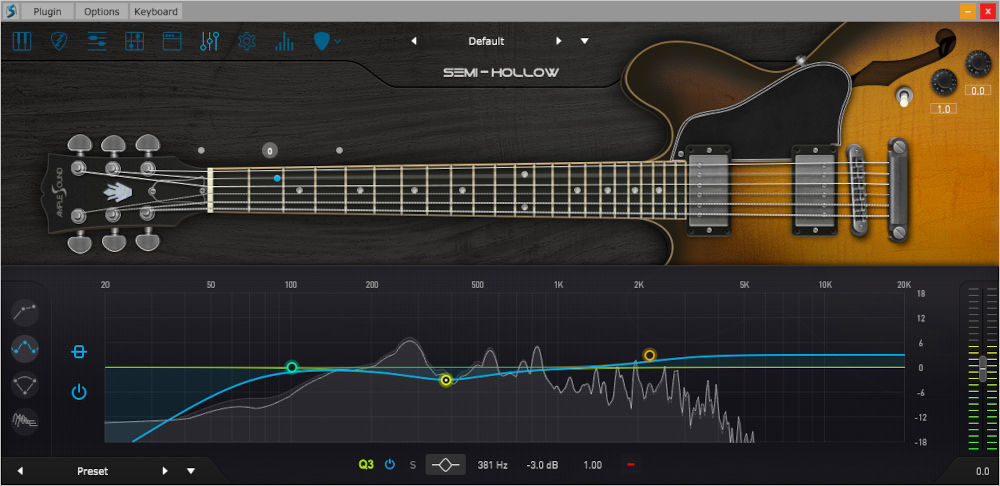Image resolution: width=1000 pixels, height=486 pixels.
Task: Click the capo position marker 0
Action: pos(270,151)
